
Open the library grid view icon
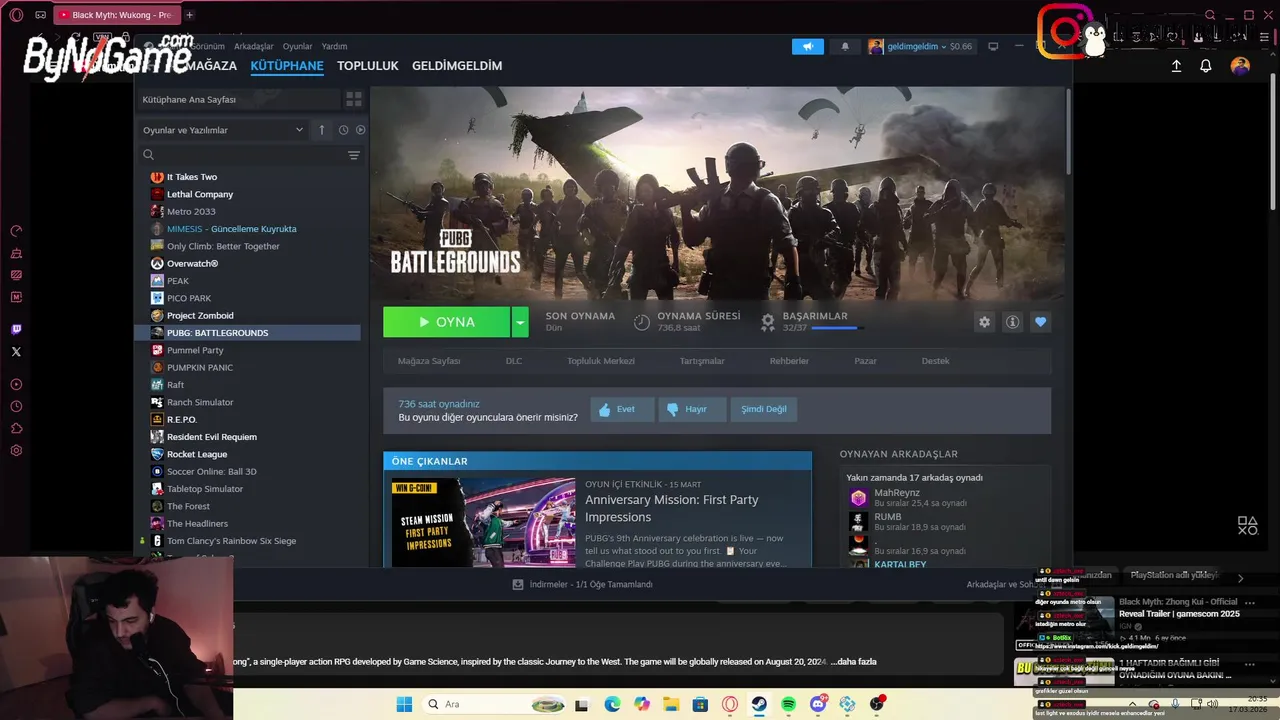point(353,99)
